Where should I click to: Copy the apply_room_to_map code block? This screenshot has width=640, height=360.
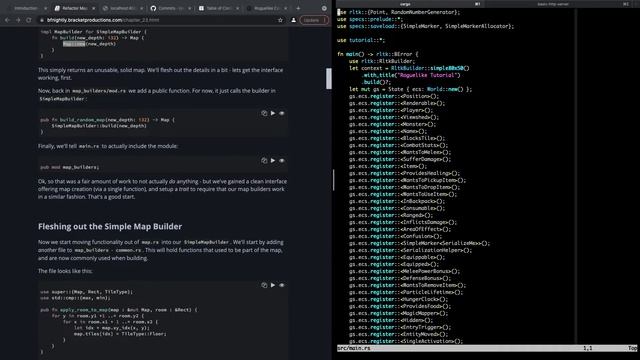(264, 285)
